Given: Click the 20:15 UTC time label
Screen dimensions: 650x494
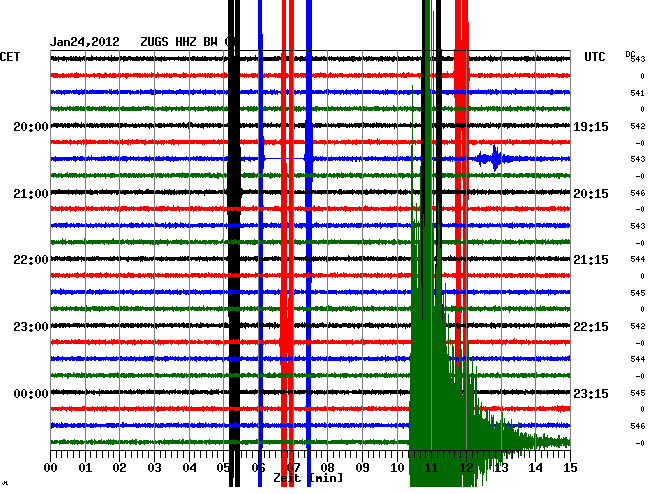Looking at the screenshot, I should [591, 194].
